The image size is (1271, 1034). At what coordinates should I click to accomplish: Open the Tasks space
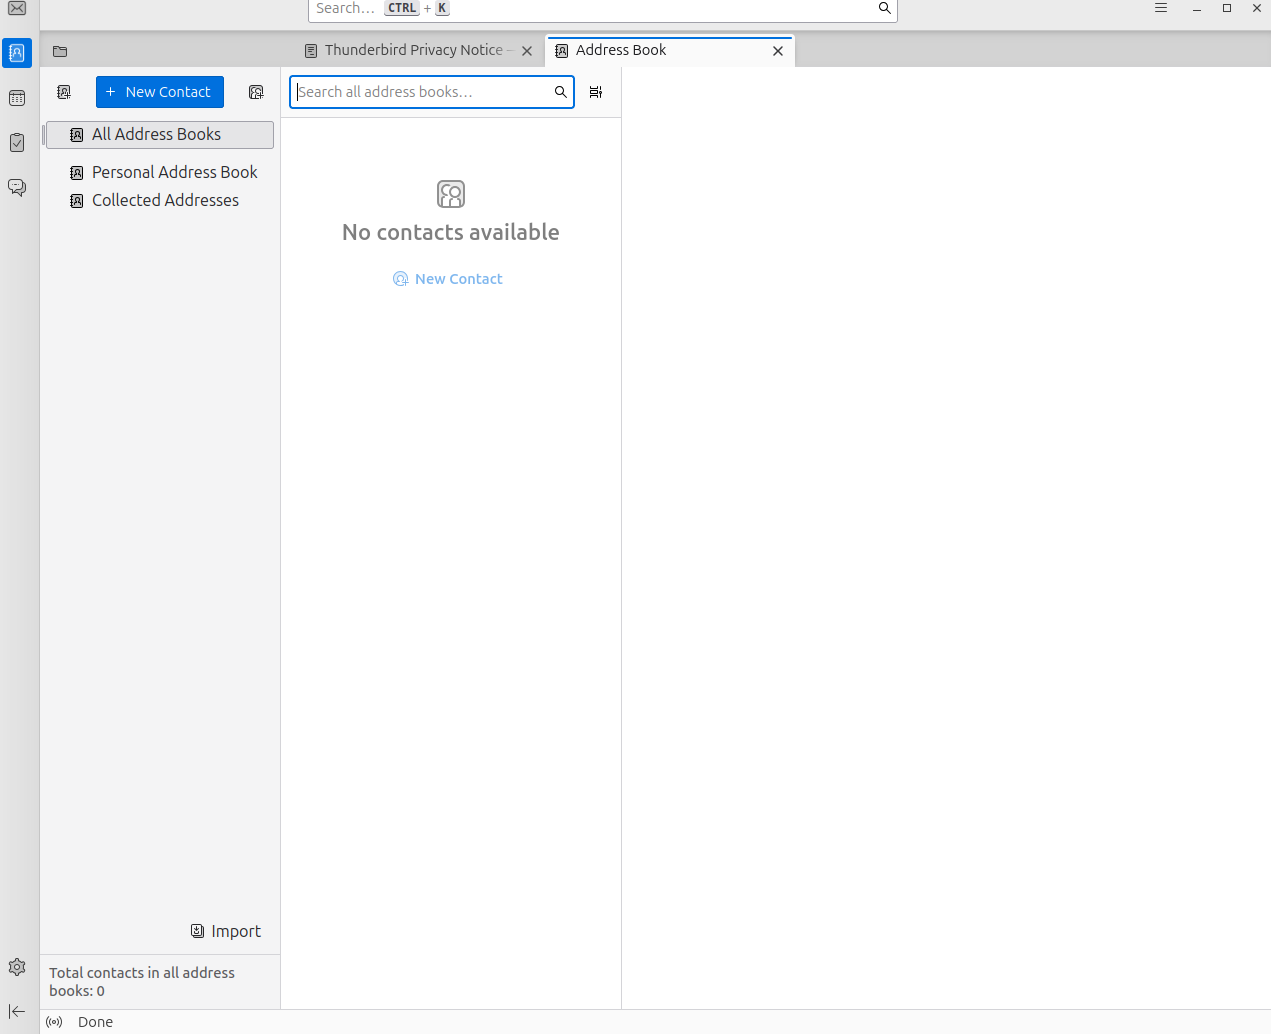tap(17, 143)
